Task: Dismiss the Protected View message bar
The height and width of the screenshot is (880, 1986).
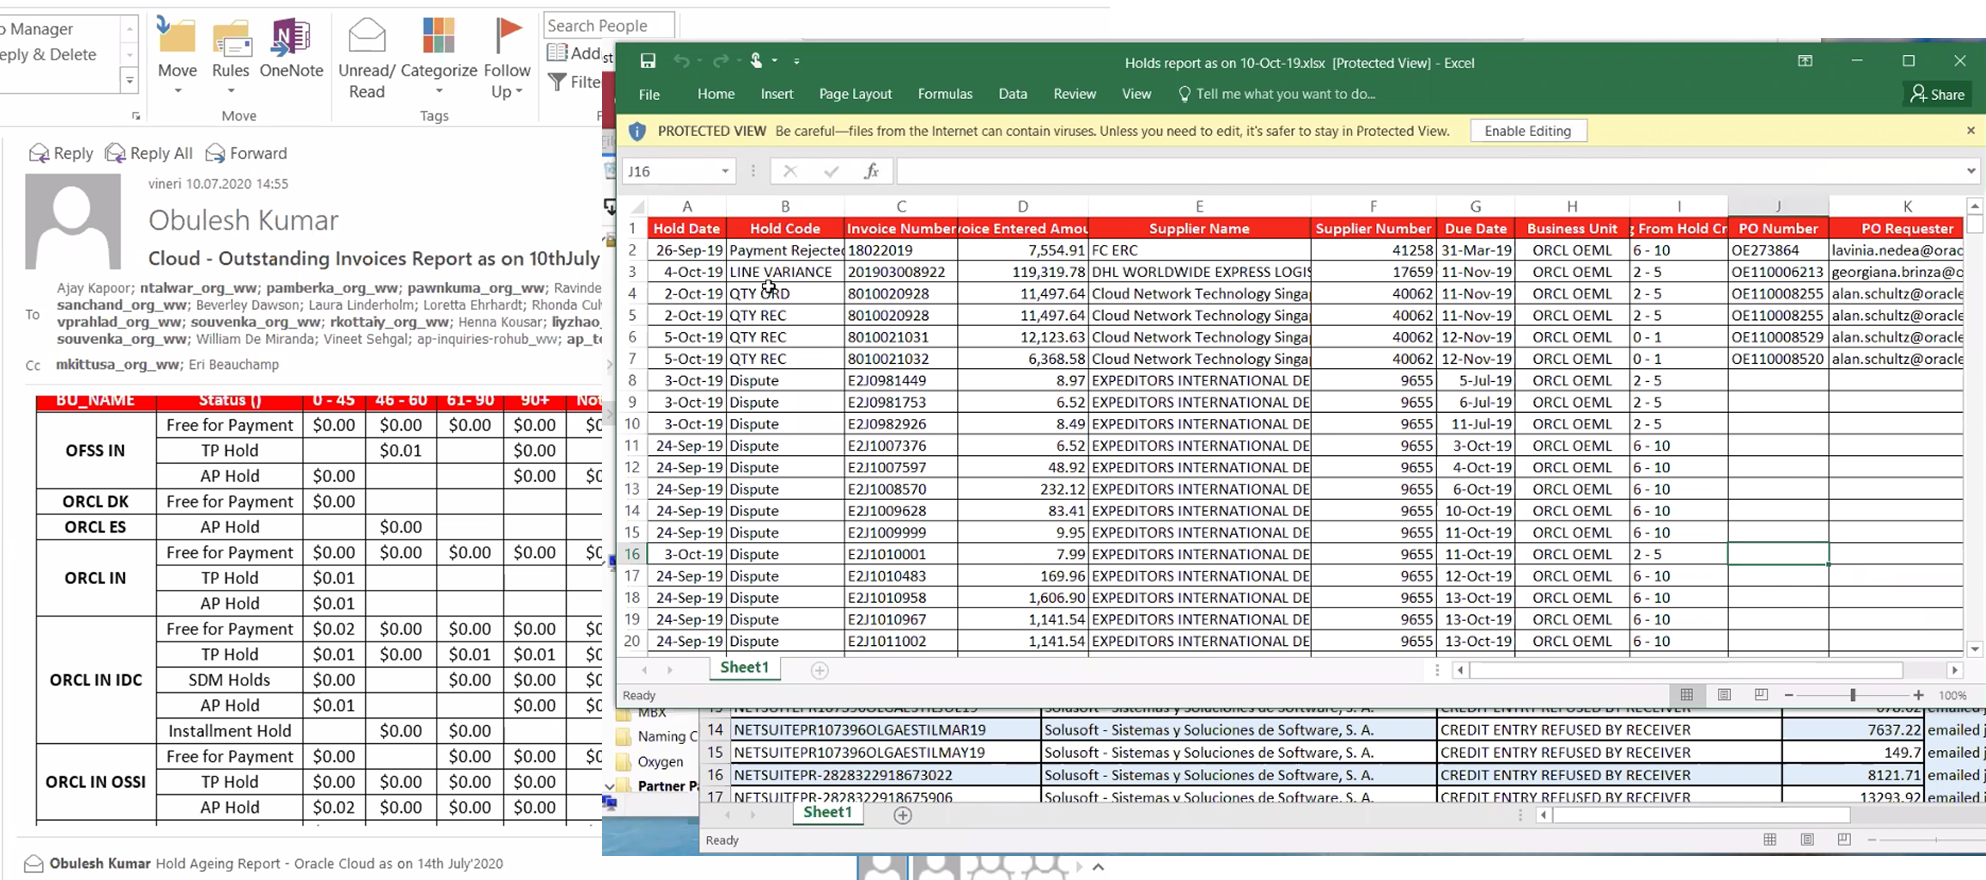Action: 1971,130
